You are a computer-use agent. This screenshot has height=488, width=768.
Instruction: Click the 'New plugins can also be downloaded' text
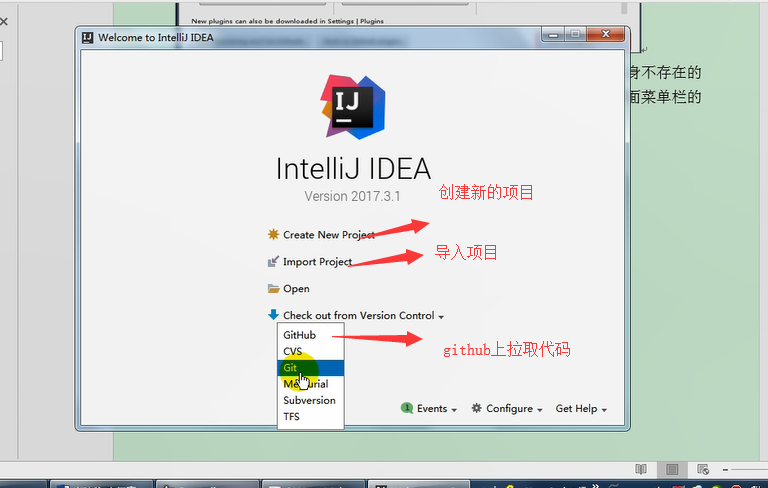[x=288, y=21]
